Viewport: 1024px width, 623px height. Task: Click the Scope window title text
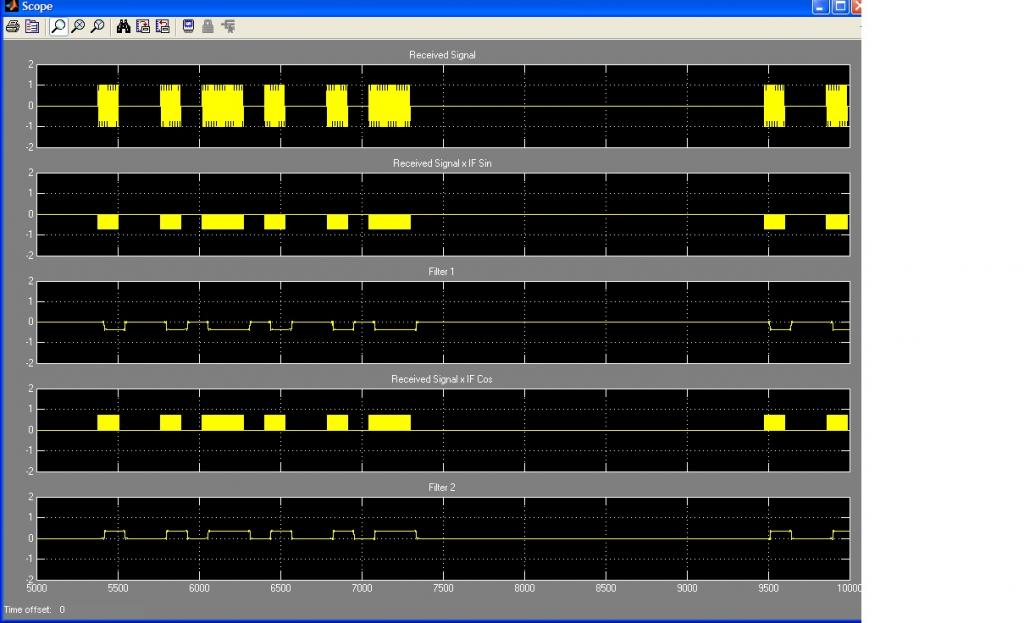[x=37, y=7]
